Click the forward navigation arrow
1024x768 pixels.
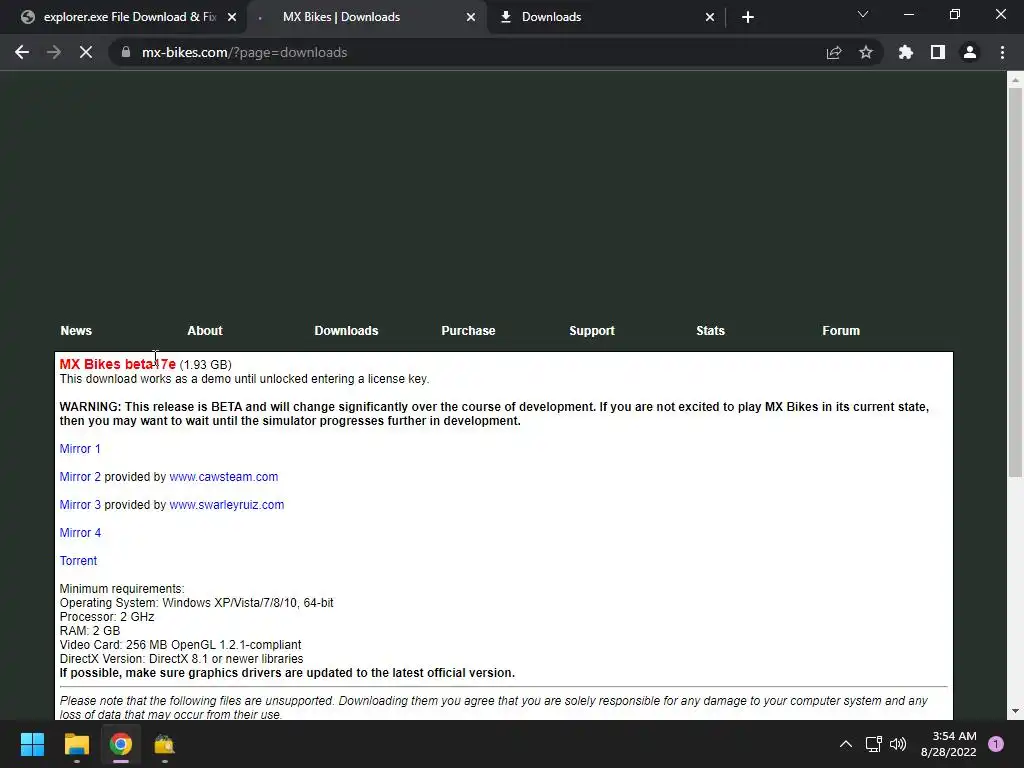pyautogui.click(x=54, y=52)
